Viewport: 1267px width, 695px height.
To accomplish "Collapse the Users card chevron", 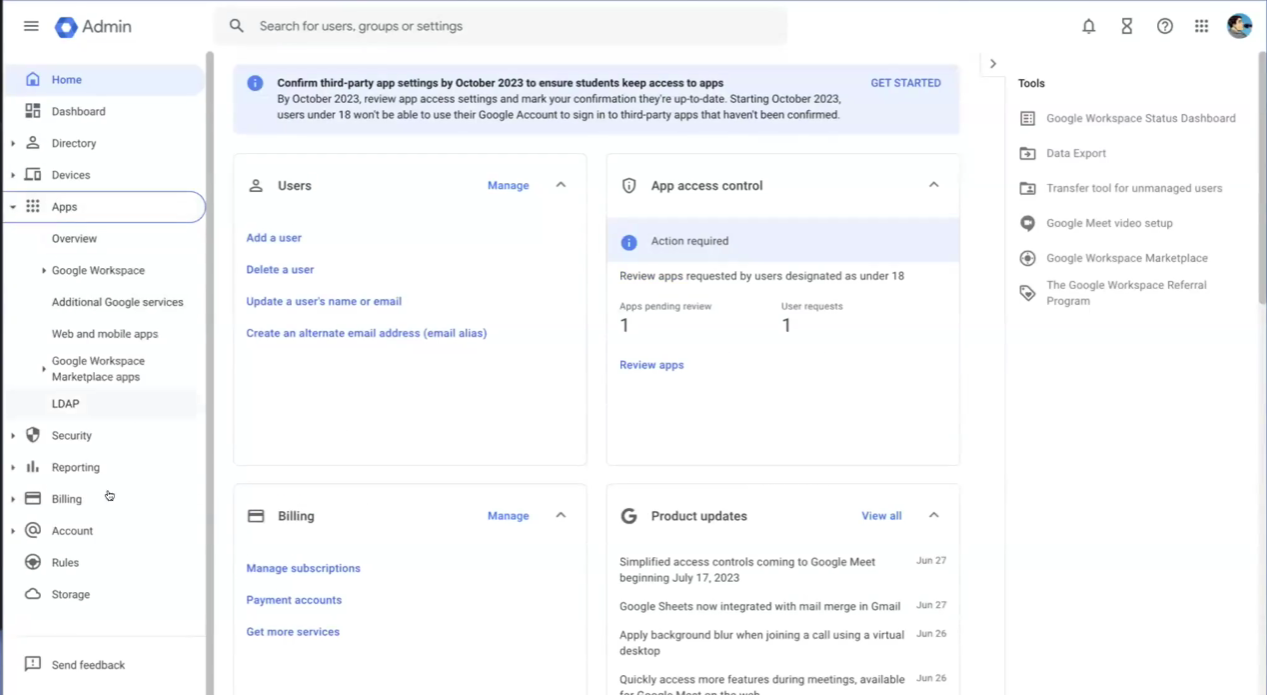I will click(x=561, y=185).
